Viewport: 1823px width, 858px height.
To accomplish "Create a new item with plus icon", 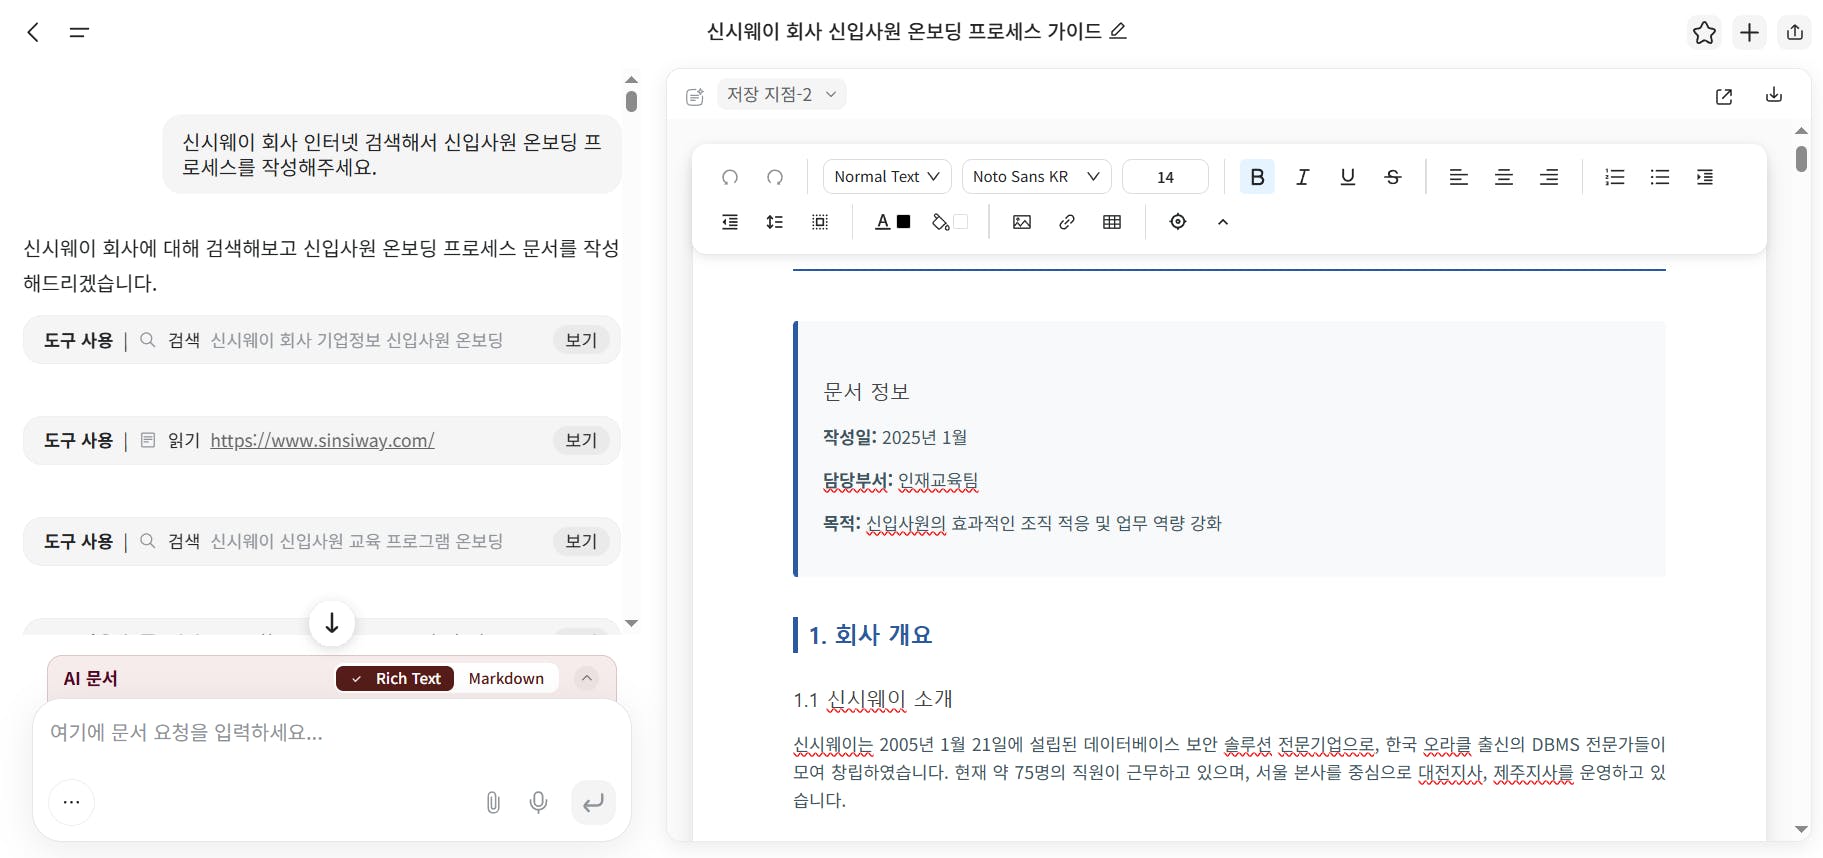I will (x=1749, y=32).
